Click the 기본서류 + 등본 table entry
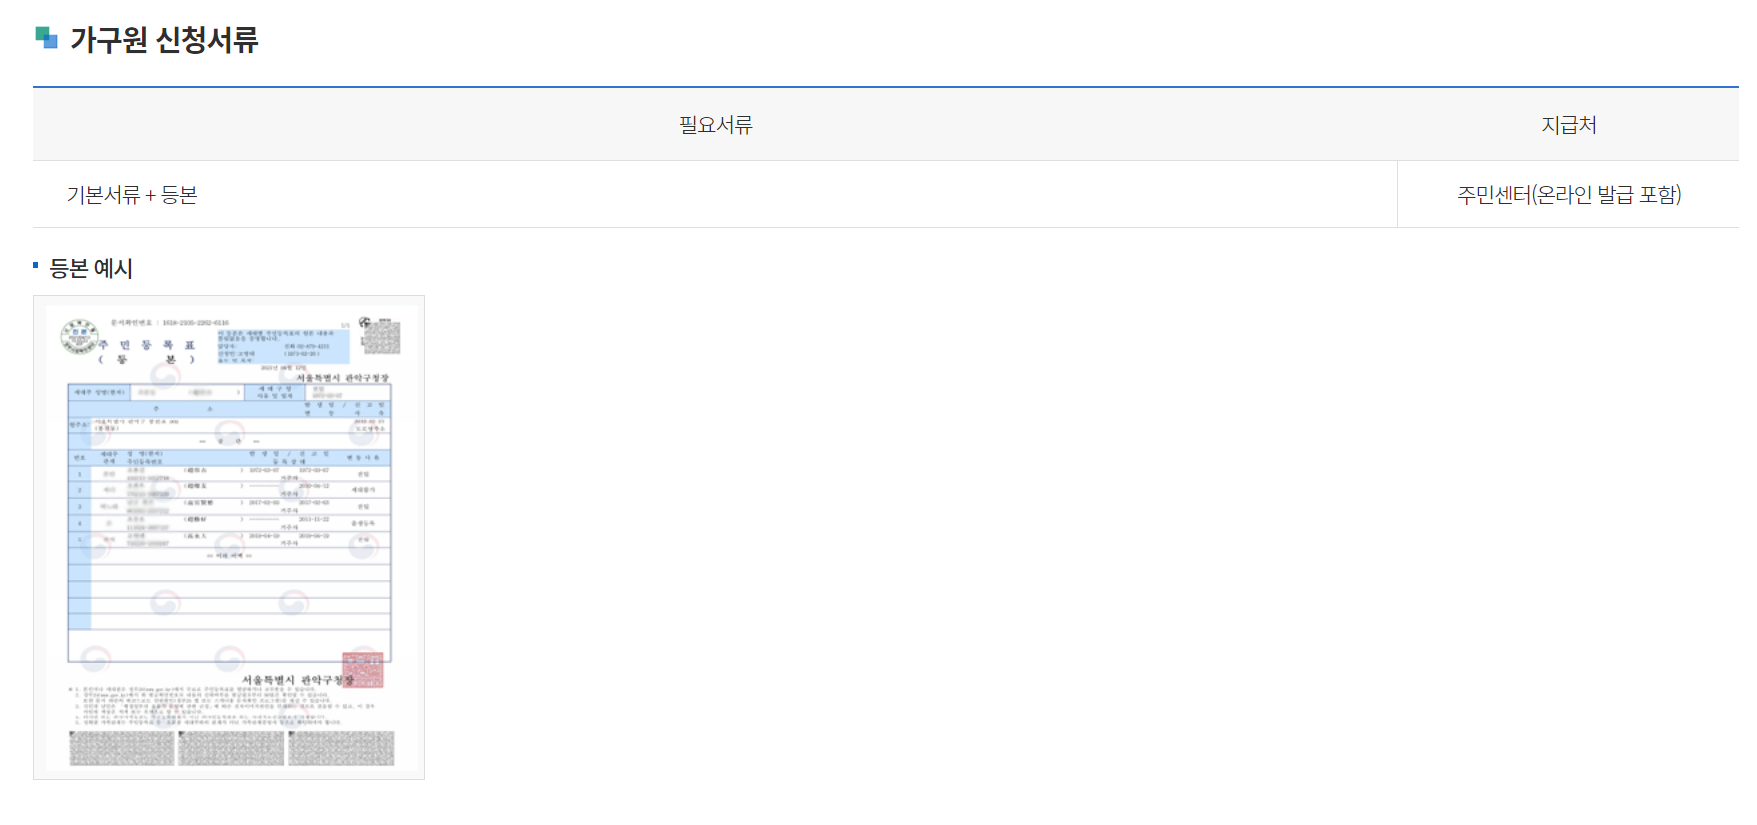Image resolution: width=1757 pixels, height=825 pixels. (x=133, y=195)
